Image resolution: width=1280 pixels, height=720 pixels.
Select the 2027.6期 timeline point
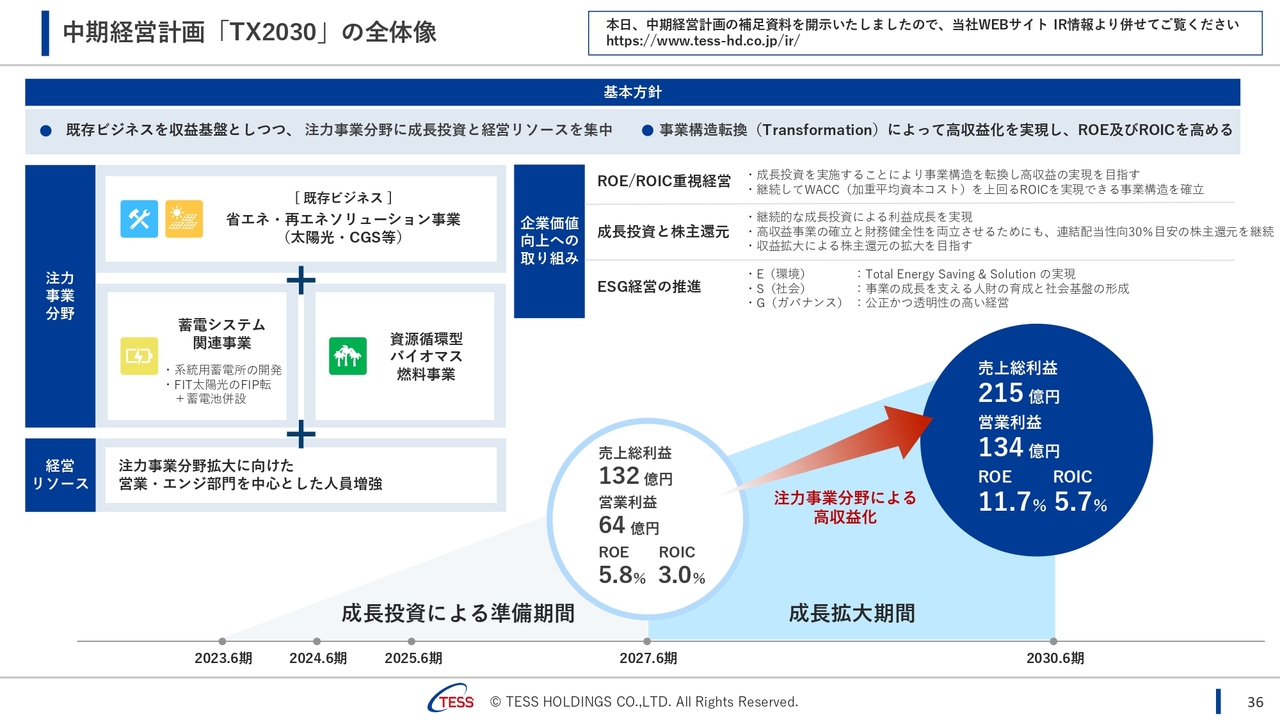[x=648, y=641]
